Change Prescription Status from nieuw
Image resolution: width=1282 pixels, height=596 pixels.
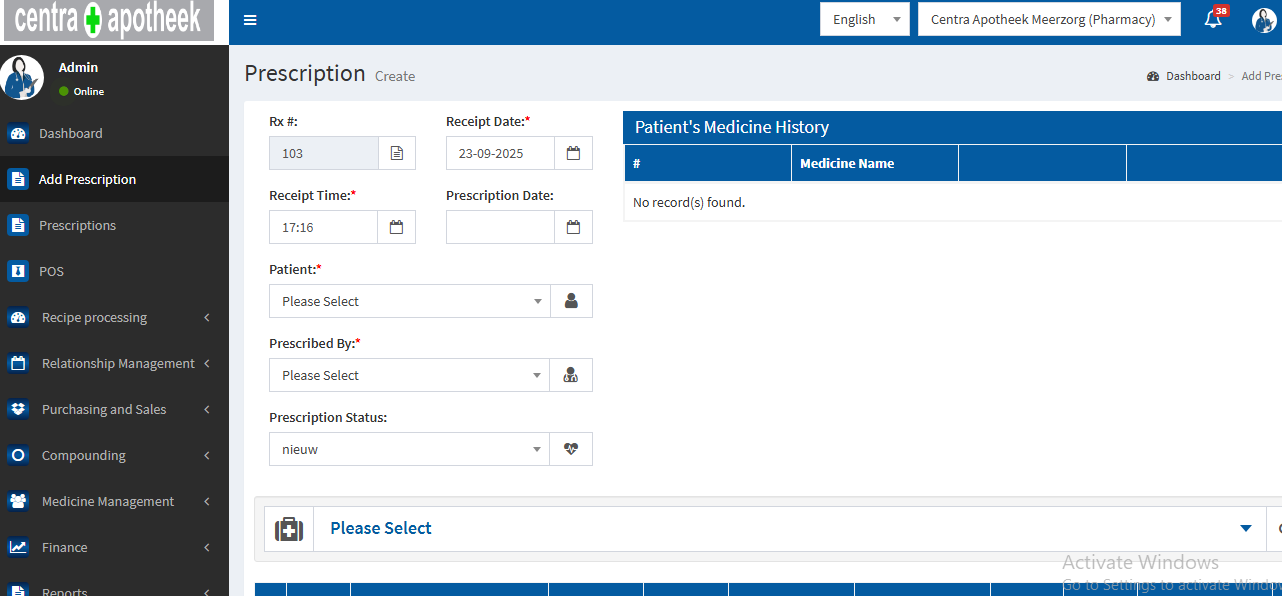coord(409,449)
